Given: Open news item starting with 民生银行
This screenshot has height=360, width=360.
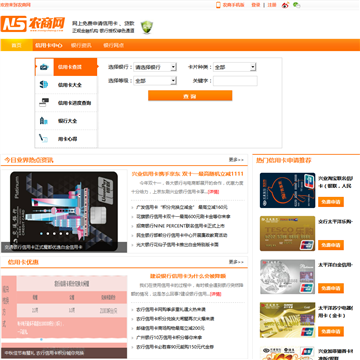Looking at the screenshot, I should (x=182, y=235).
